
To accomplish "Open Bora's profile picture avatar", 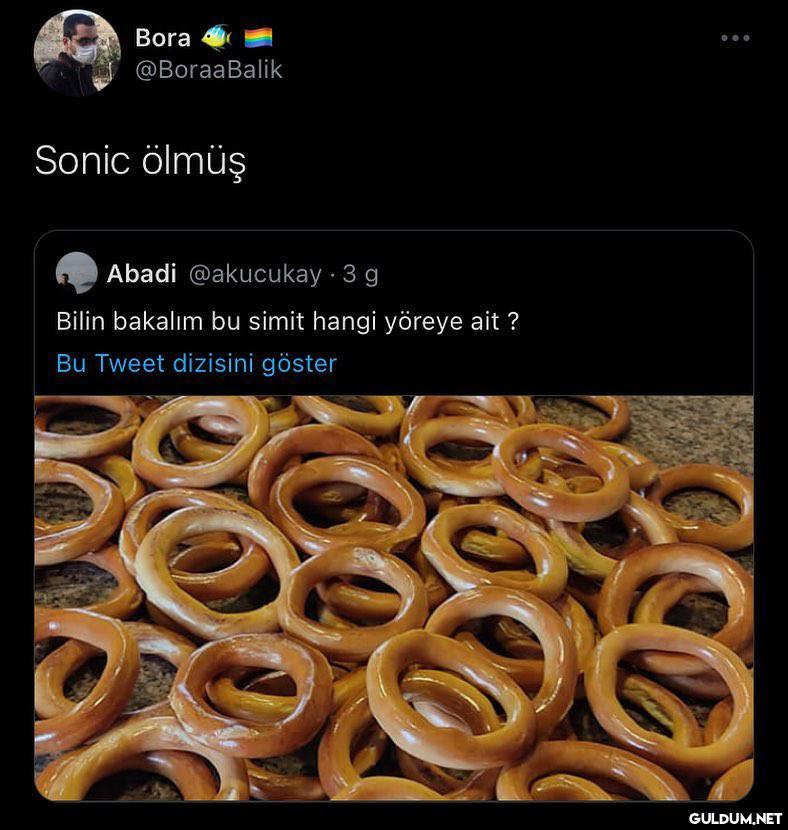I will (x=77, y=53).
